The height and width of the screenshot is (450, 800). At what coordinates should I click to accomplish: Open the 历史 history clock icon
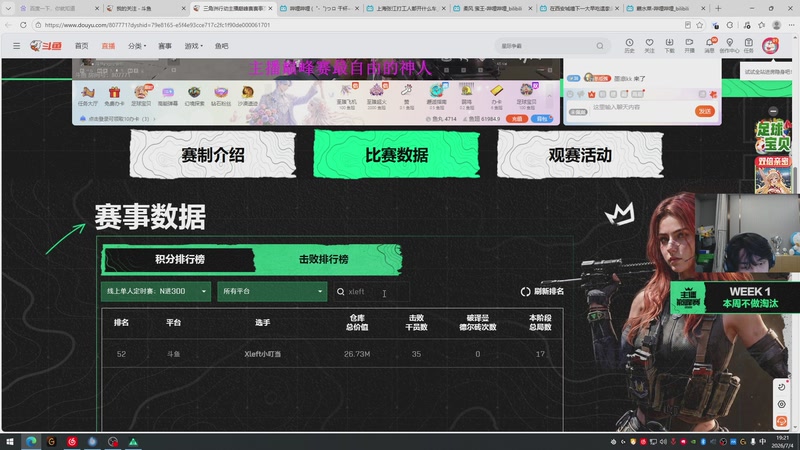coord(629,45)
